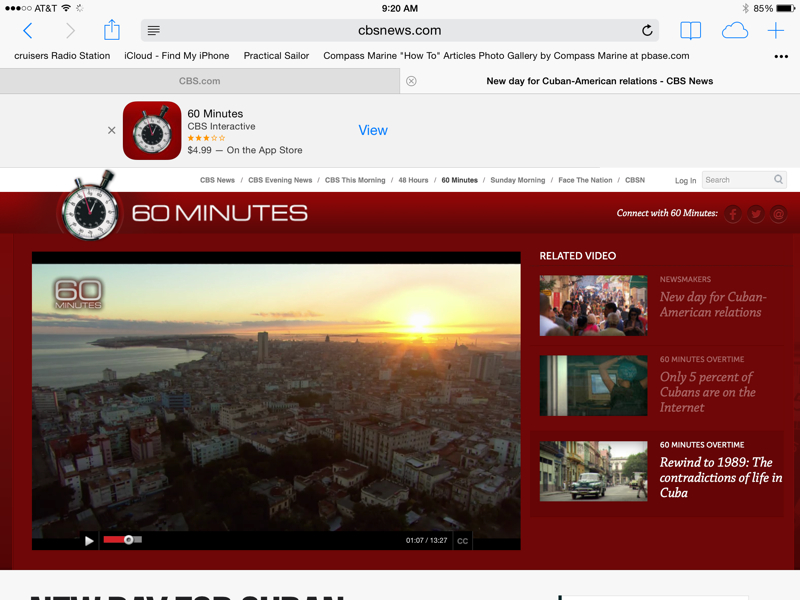Tap the Bluetooth icon in status bar

pos(745,8)
